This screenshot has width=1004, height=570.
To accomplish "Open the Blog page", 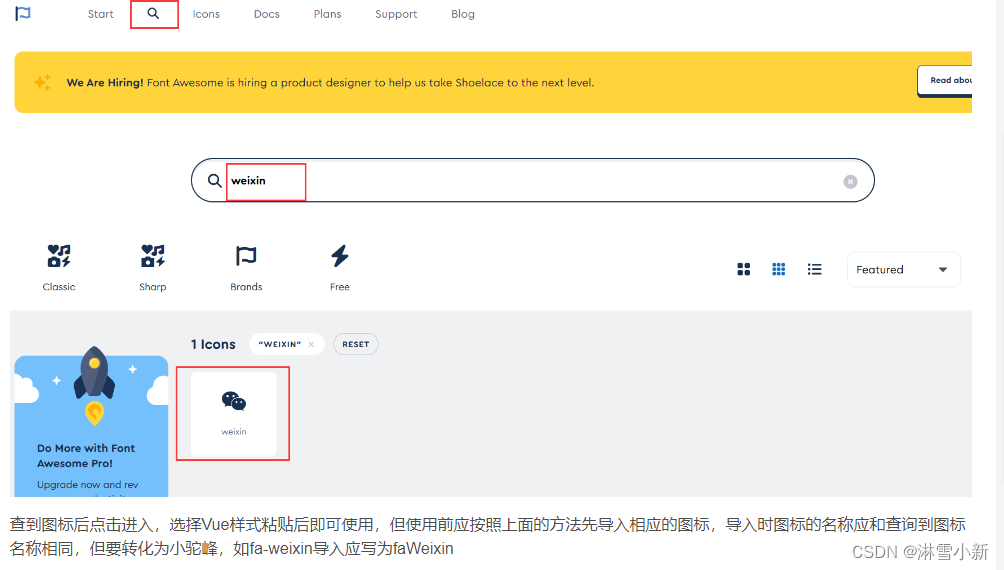I will pos(463,14).
